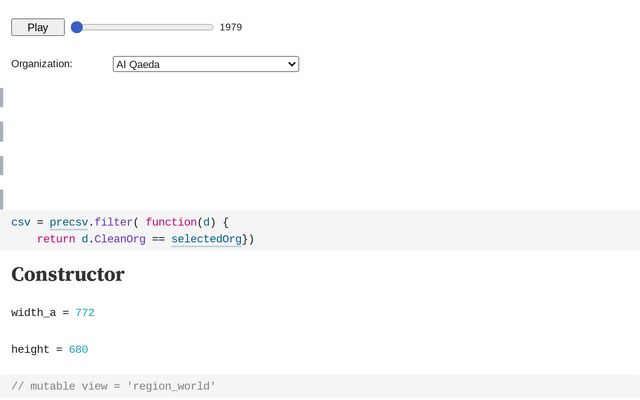This screenshot has height=400, width=640.
Task: Click the 680 value
Action: (78, 349)
